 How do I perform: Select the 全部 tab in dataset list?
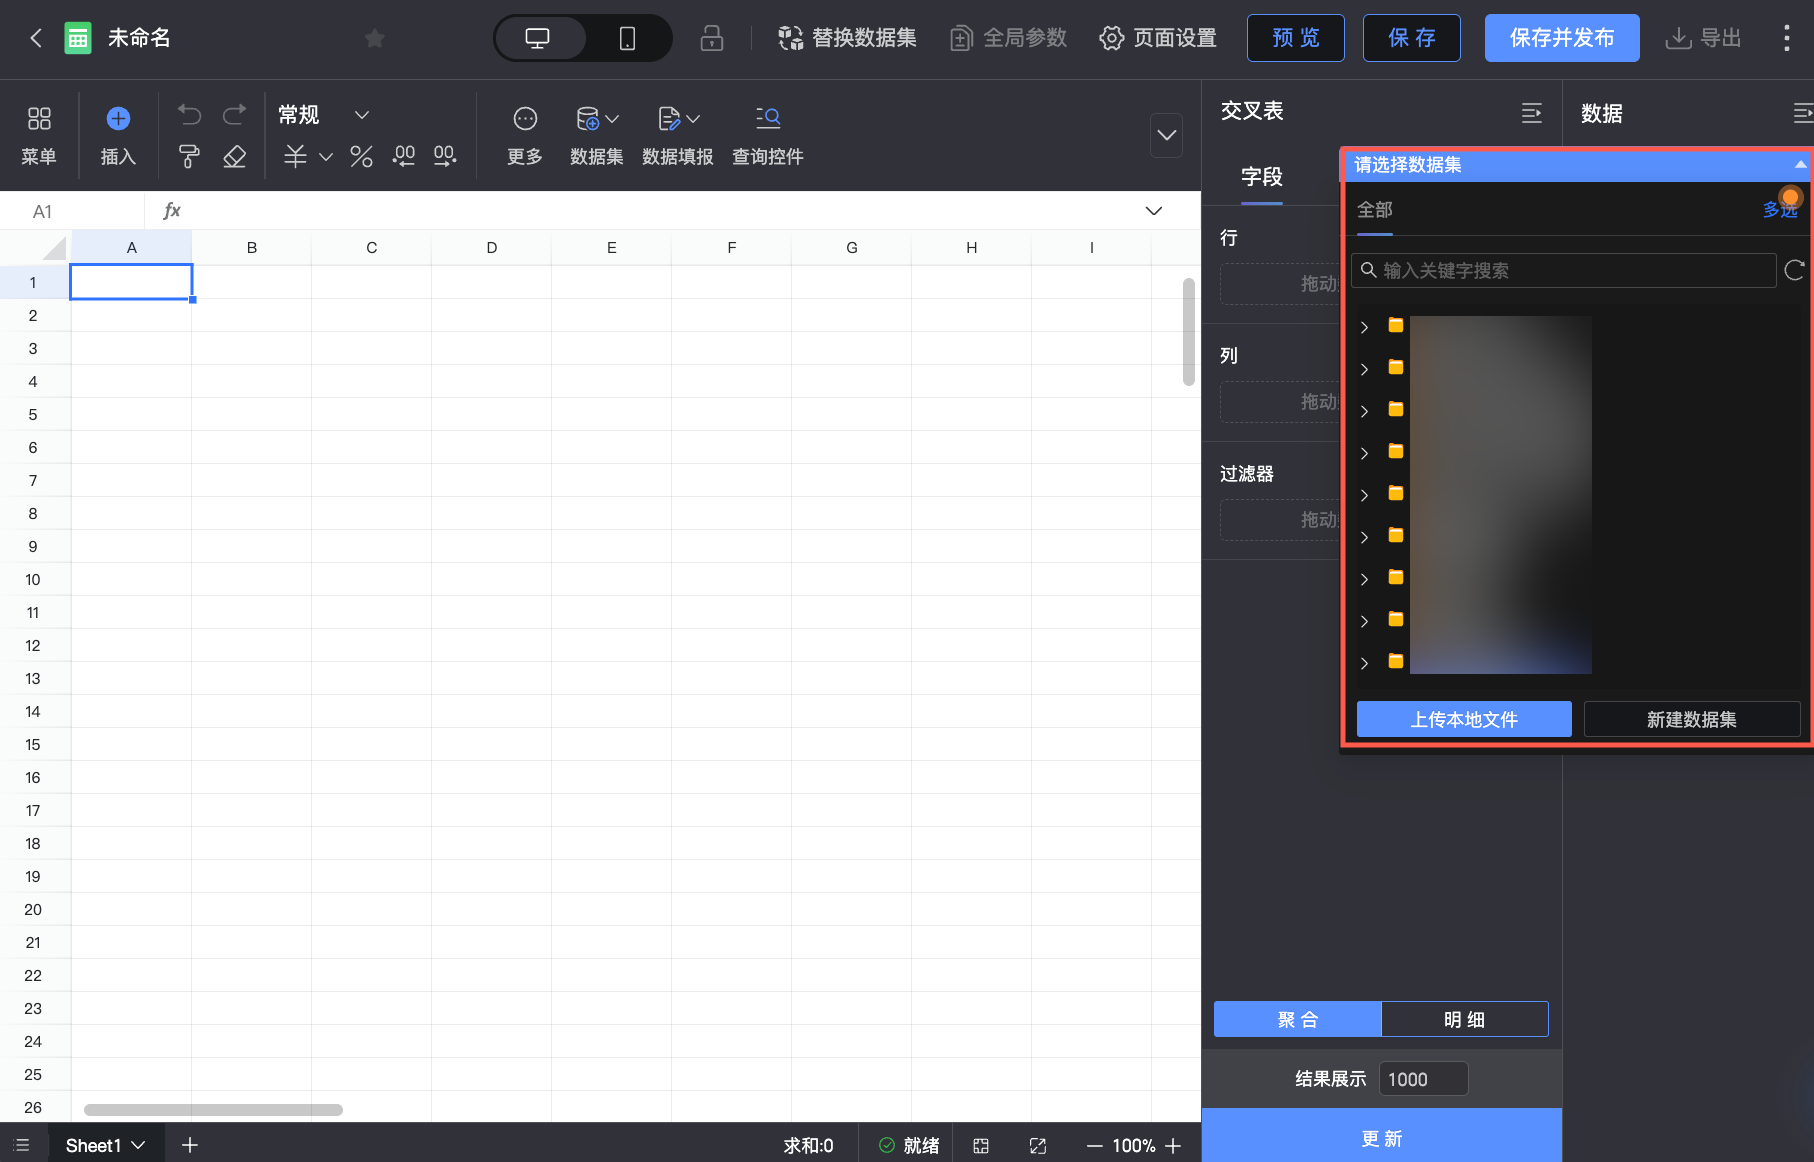[1375, 210]
